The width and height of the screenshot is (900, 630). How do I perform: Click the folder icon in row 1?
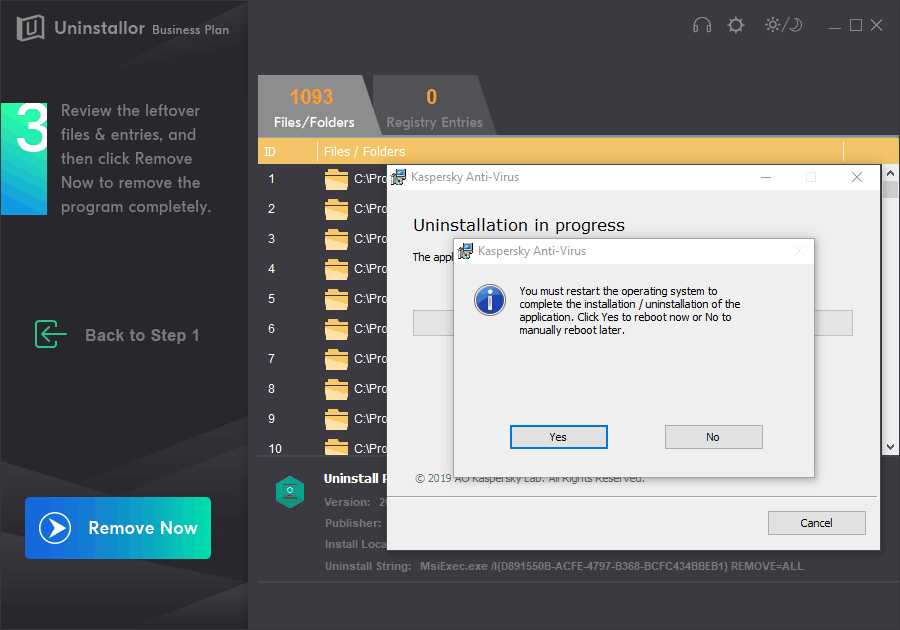click(336, 179)
